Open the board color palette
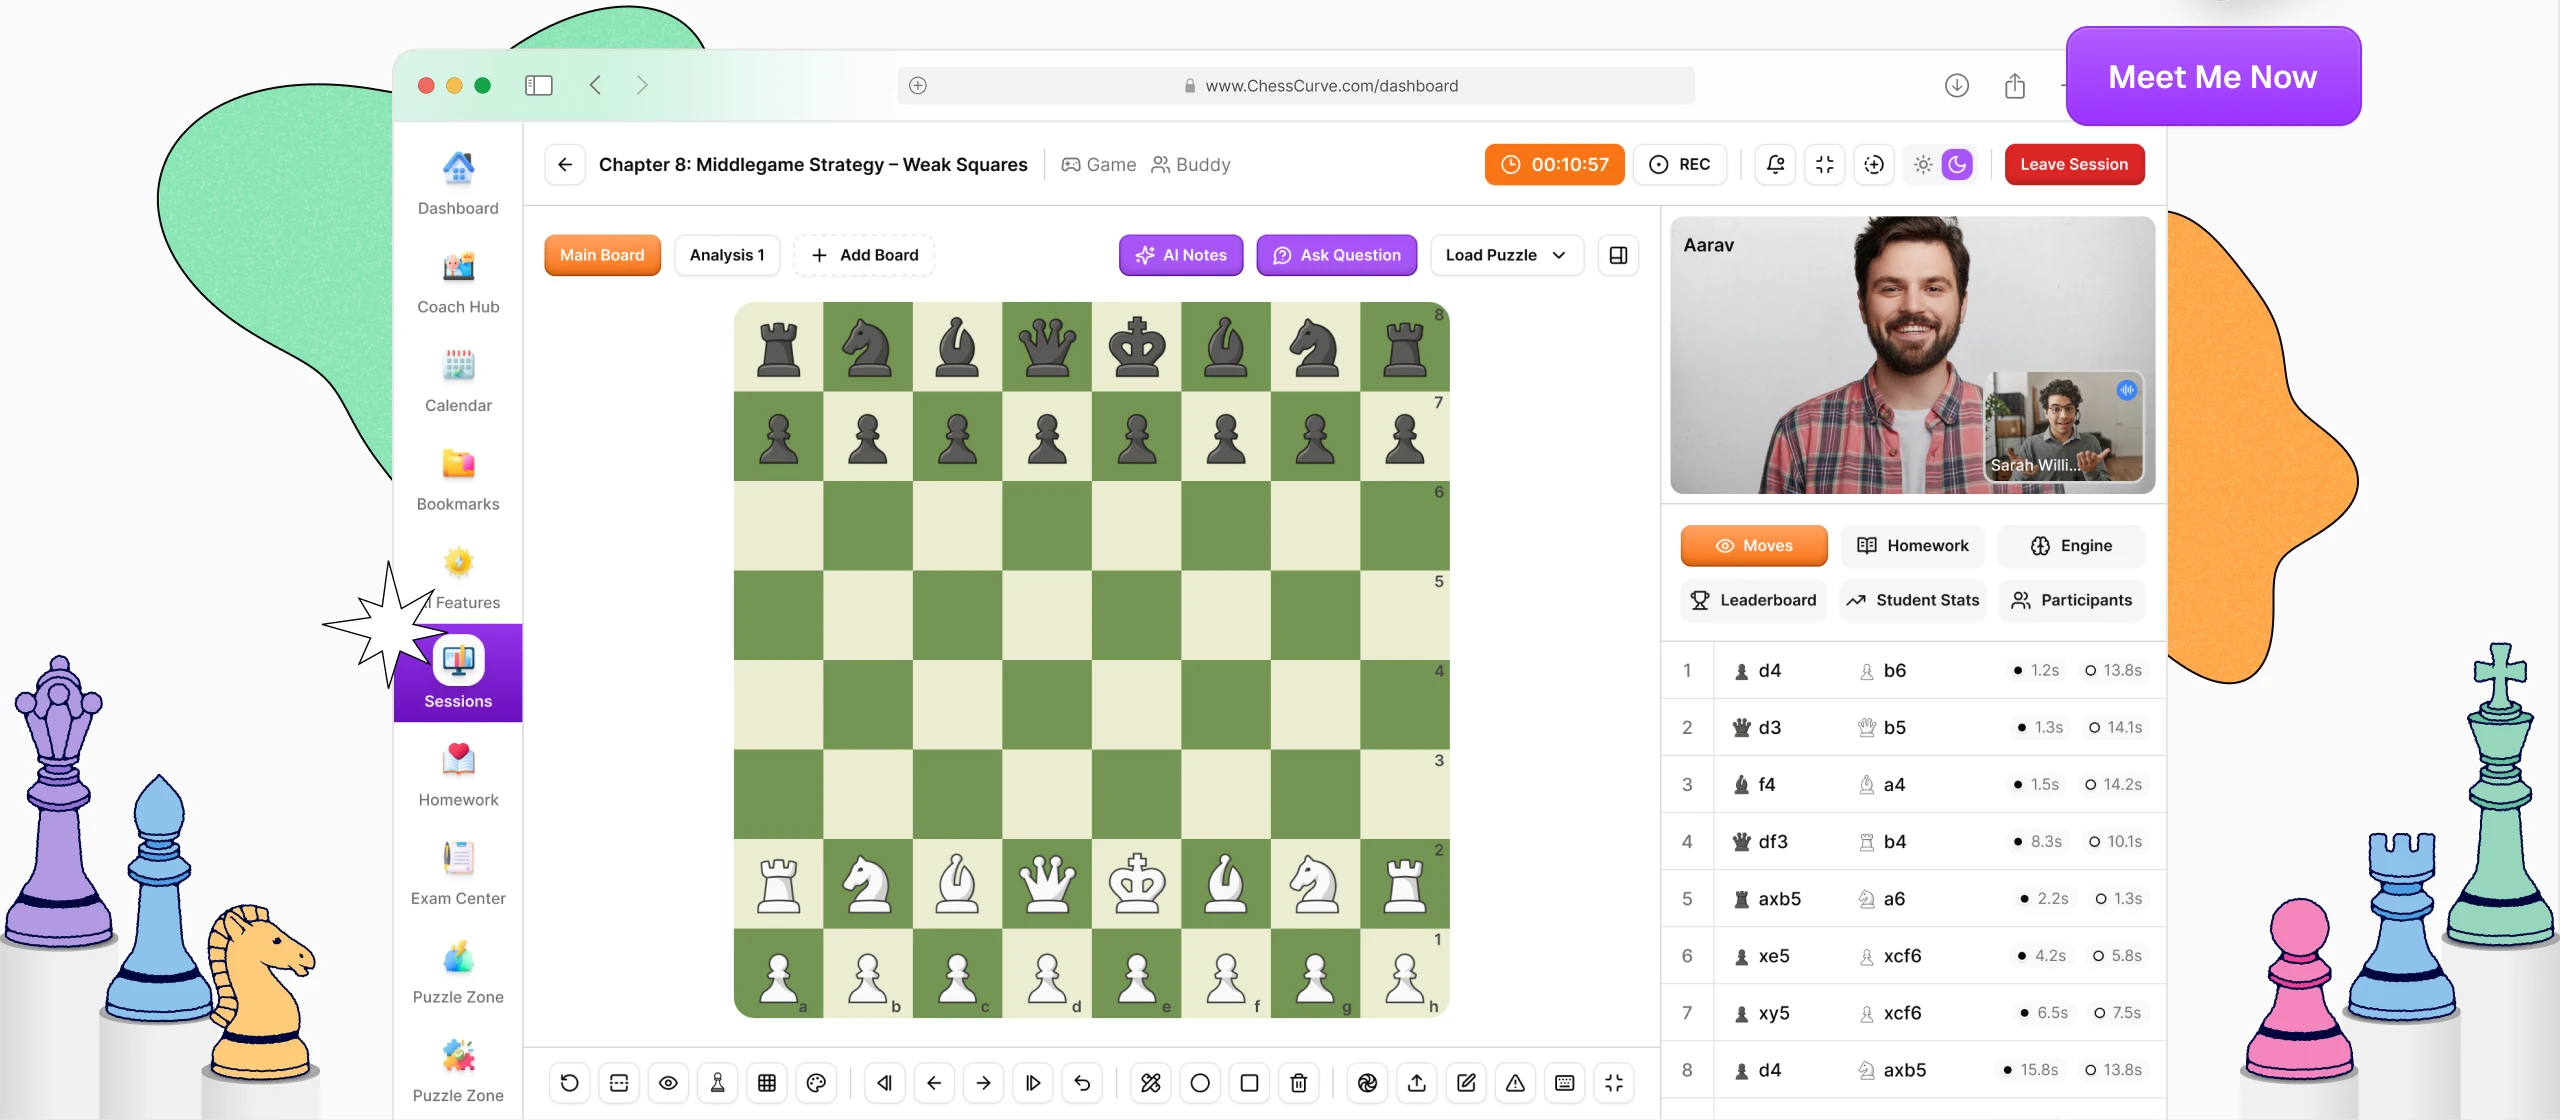The image size is (2560, 1120). click(x=816, y=1083)
